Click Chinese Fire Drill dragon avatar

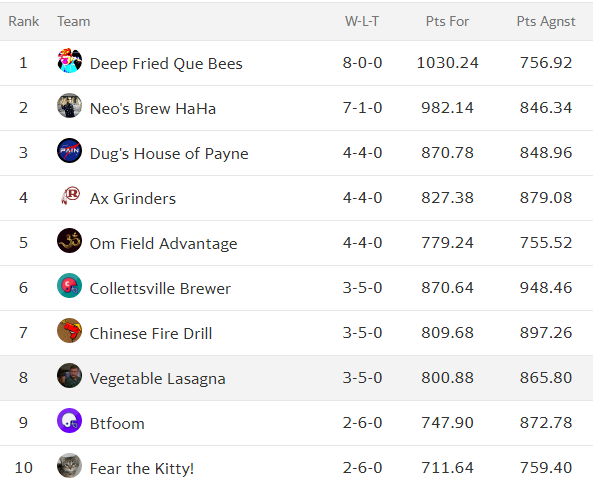[x=70, y=330]
